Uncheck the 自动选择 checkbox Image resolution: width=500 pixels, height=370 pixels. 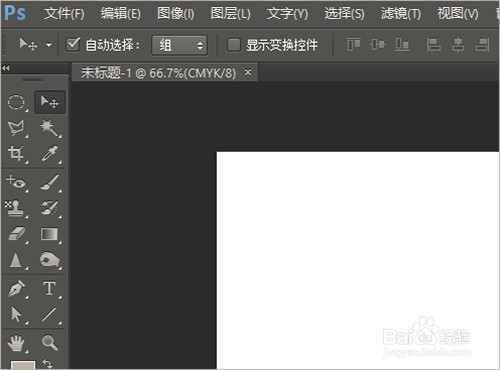point(73,44)
